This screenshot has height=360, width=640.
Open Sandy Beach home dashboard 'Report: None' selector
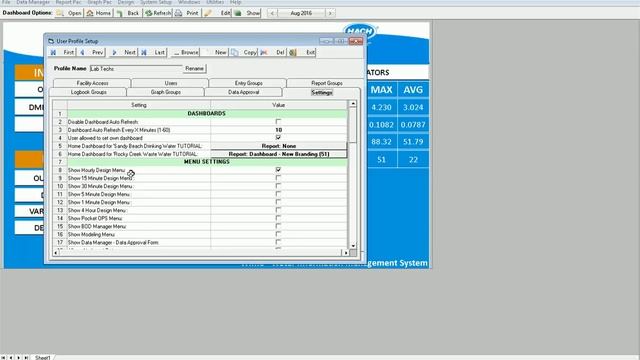point(279,146)
